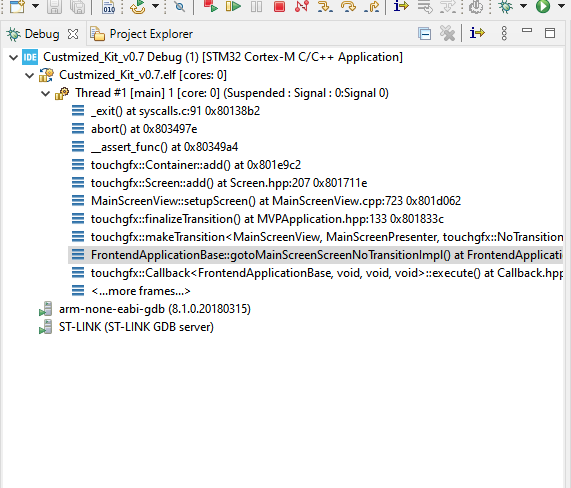Click the elf icon beside Custmized_Kit_v0.7.elf

point(46,75)
